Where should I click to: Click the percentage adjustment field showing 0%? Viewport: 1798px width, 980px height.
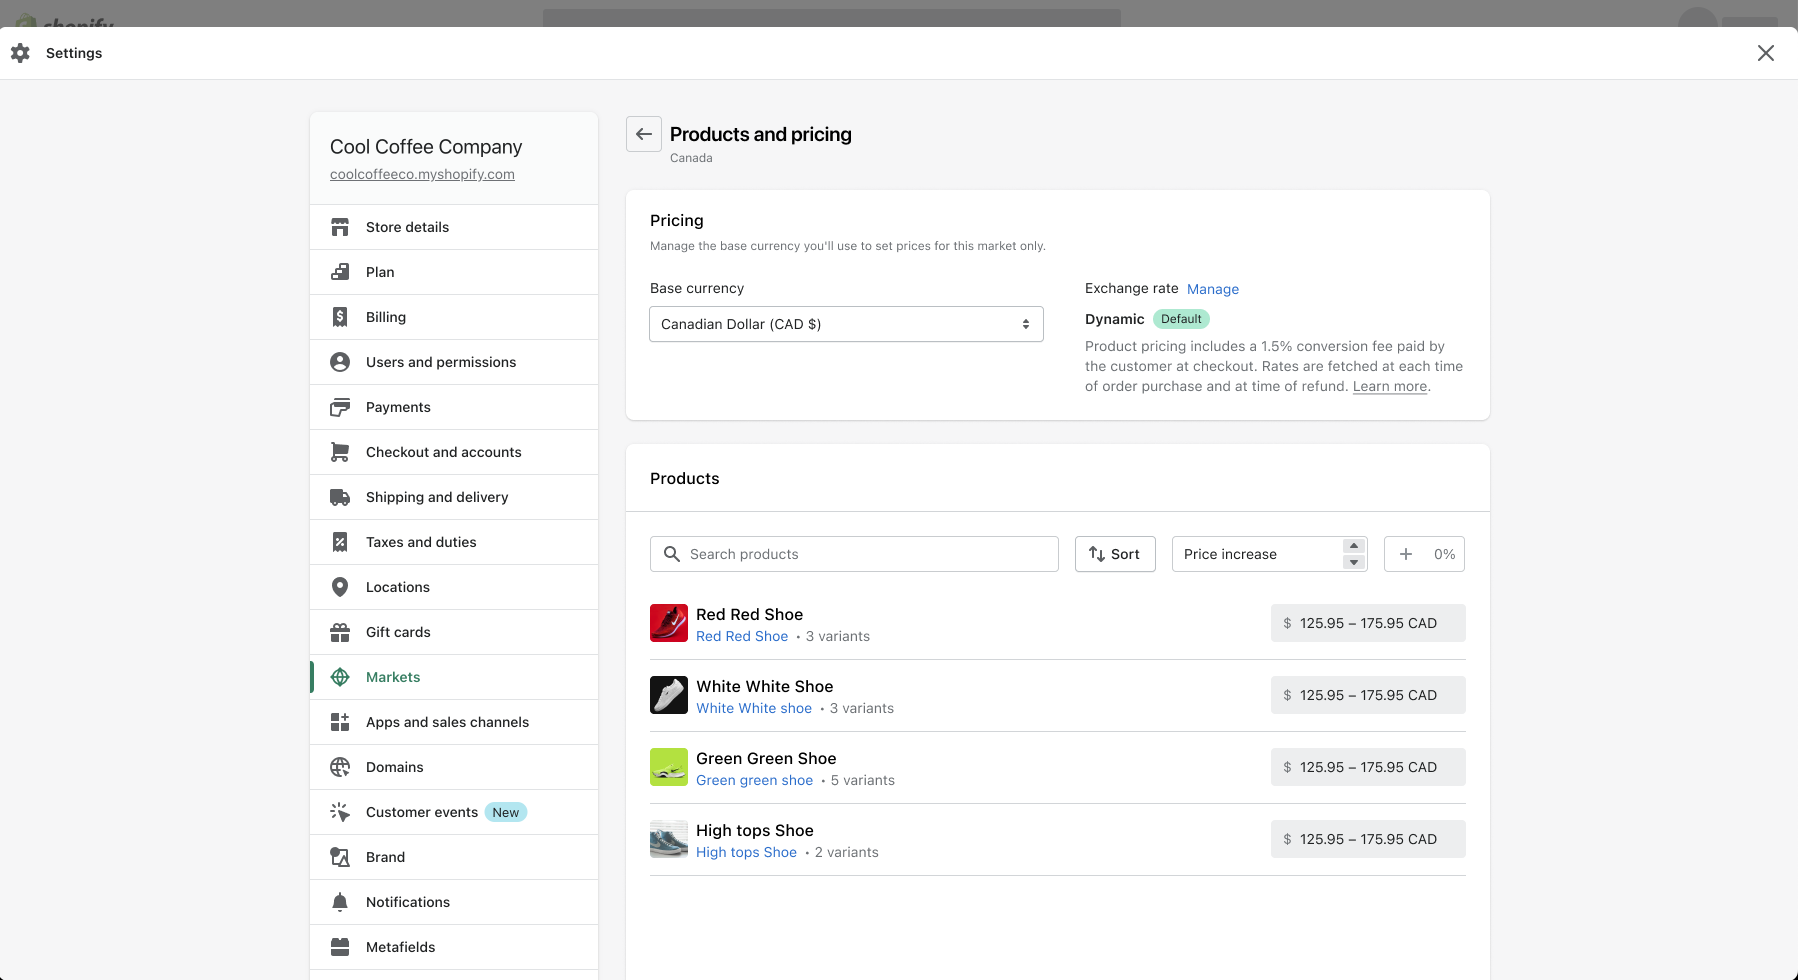1436,554
